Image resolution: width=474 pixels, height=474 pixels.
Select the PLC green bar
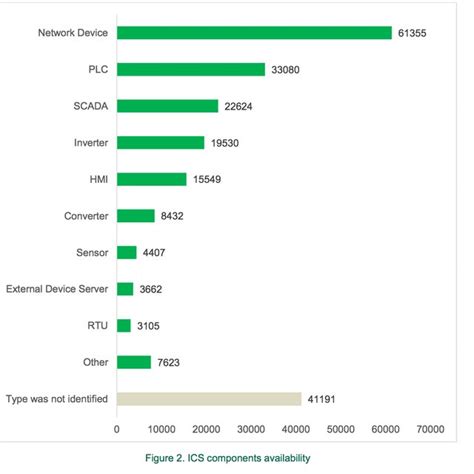(x=191, y=70)
